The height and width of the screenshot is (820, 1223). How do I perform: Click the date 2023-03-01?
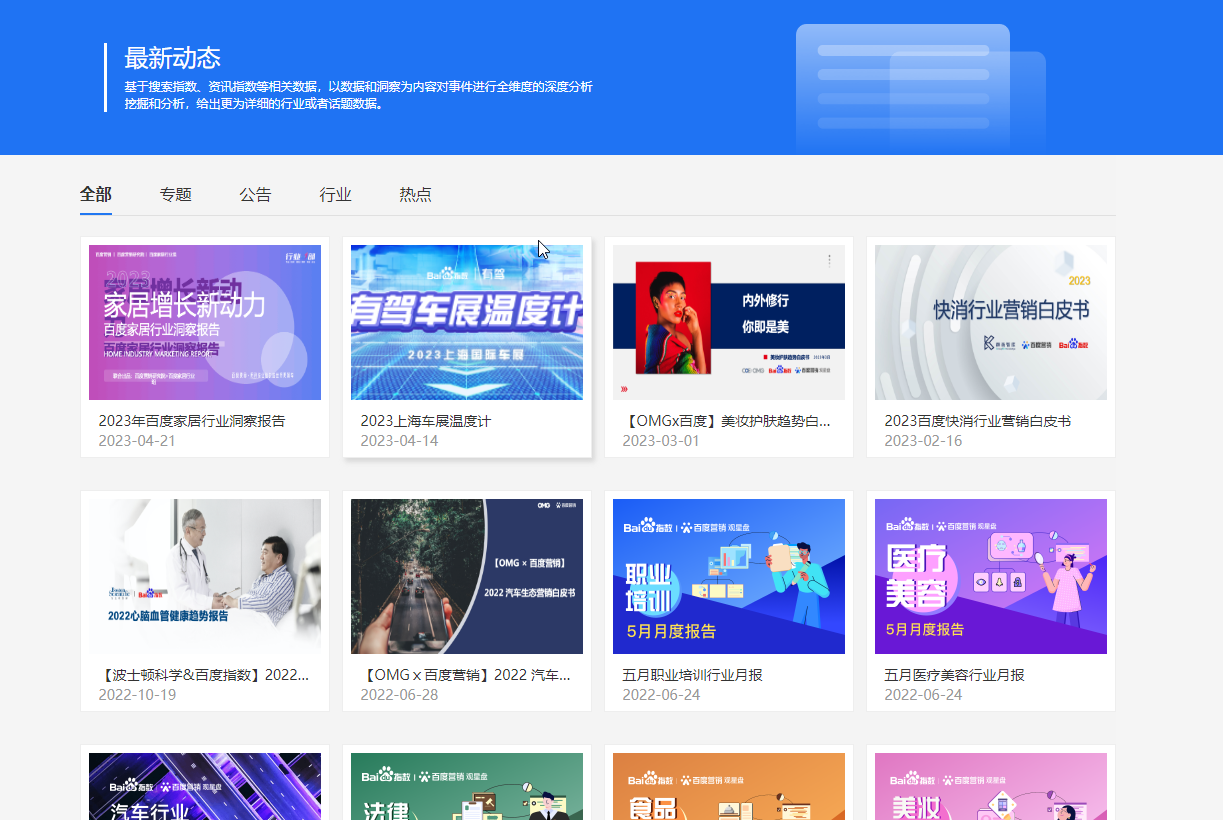click(661, 441)
